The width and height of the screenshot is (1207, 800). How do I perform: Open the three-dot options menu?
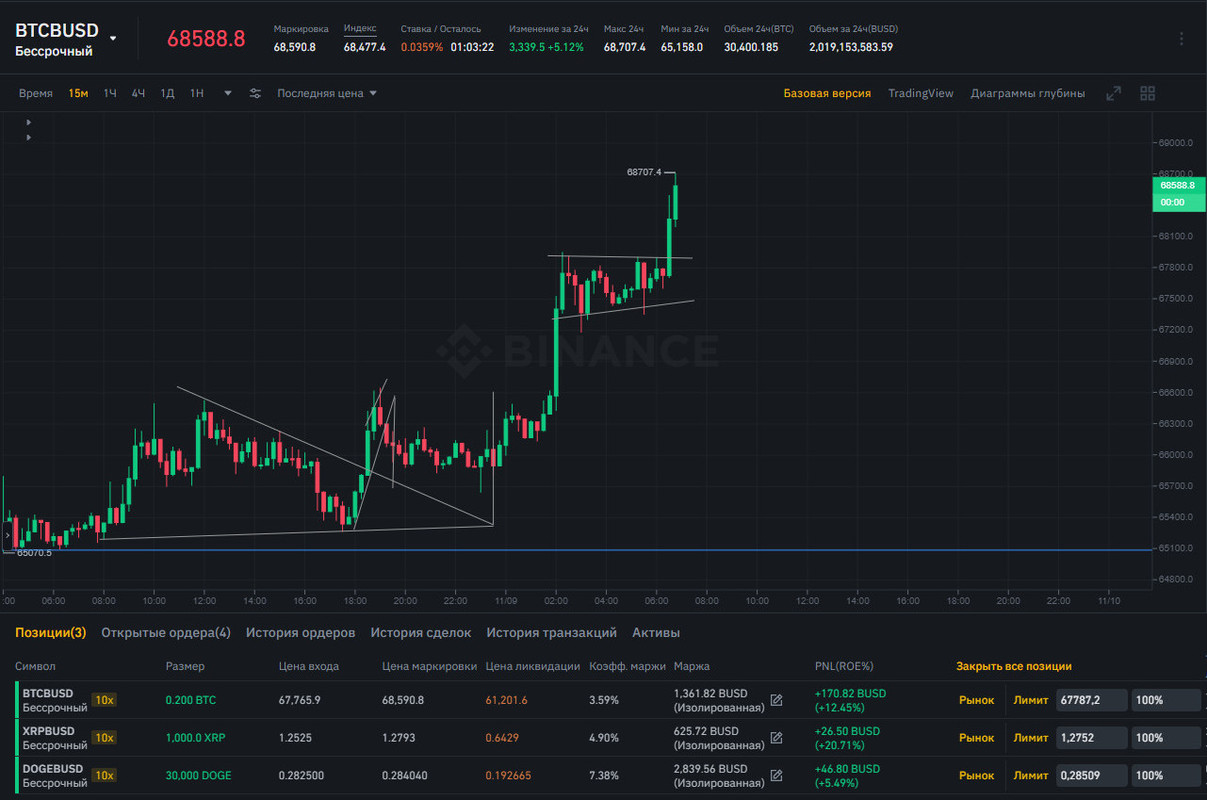tap(1181, 39)
